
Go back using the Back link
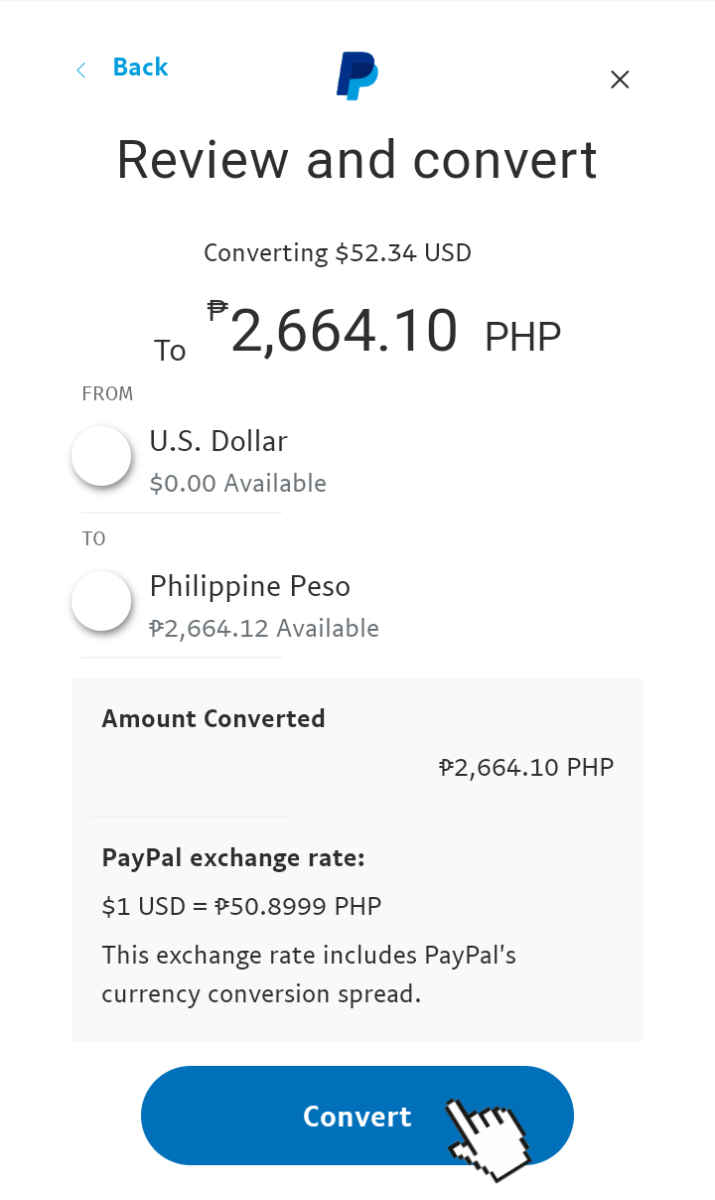pos(140,67)
